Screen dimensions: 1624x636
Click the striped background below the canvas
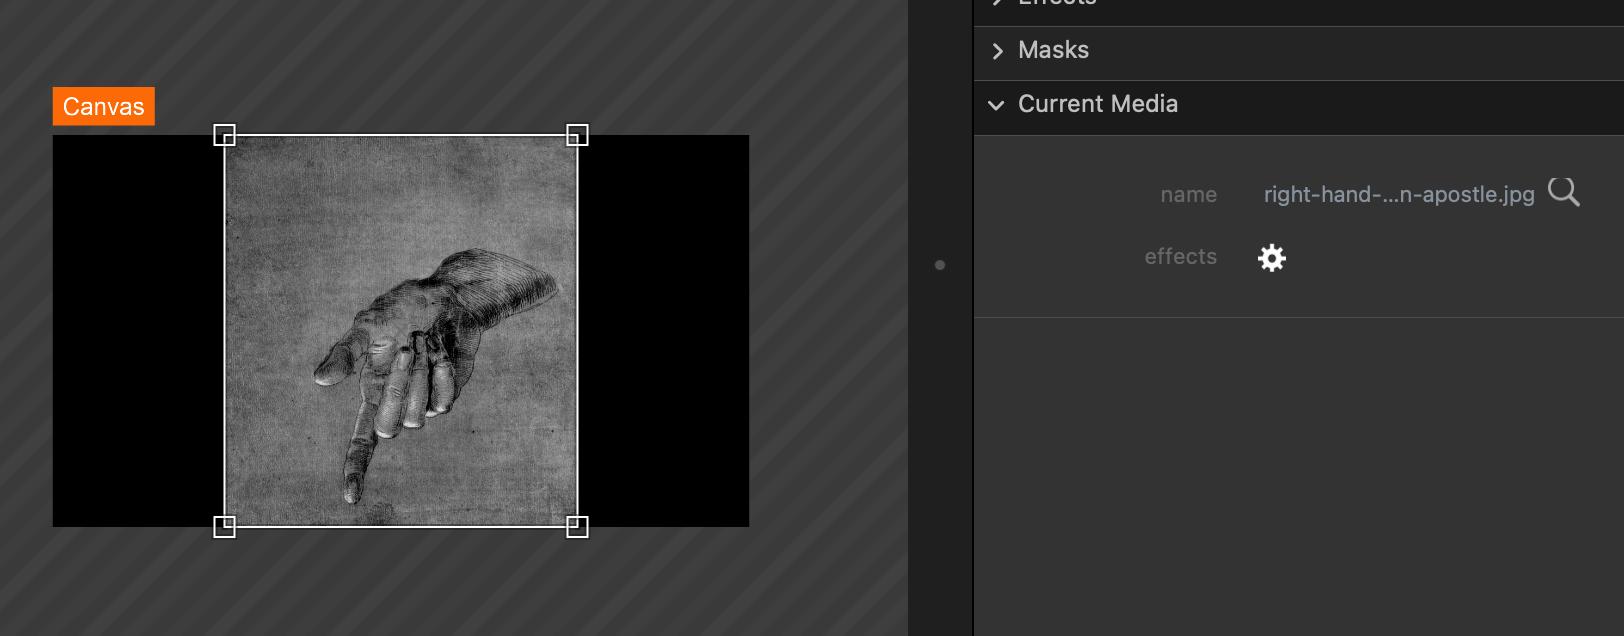click(x=400, y=585)
